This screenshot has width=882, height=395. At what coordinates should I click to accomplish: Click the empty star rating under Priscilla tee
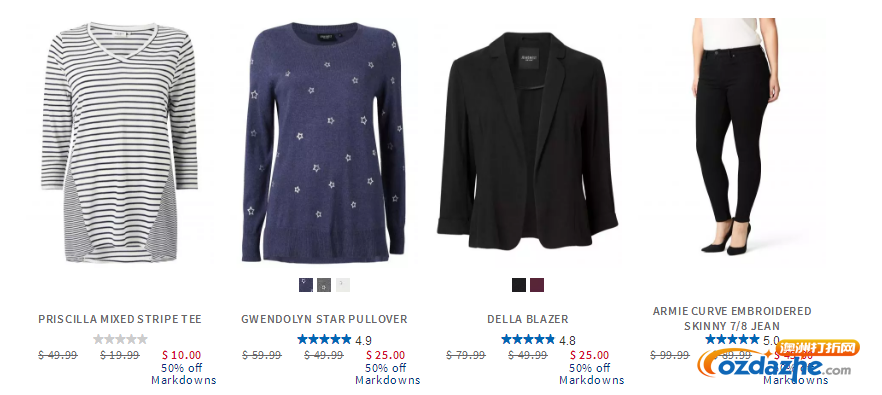[x=120, y=339]
